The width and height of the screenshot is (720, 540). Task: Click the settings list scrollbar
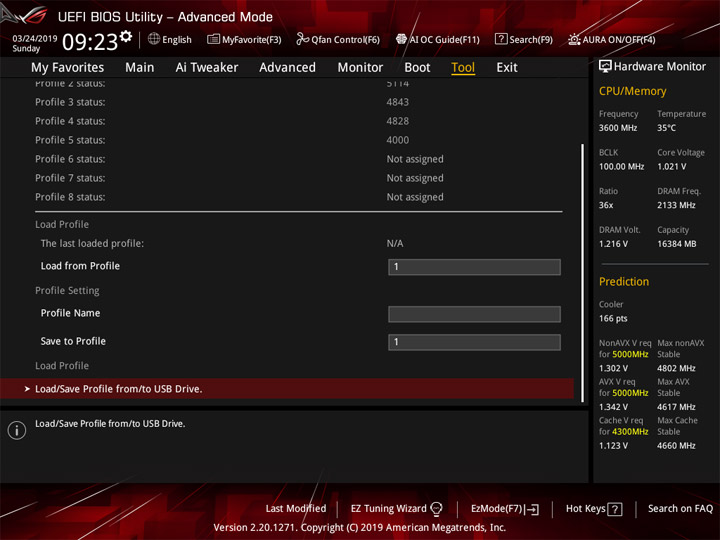(x=583, y=273)
